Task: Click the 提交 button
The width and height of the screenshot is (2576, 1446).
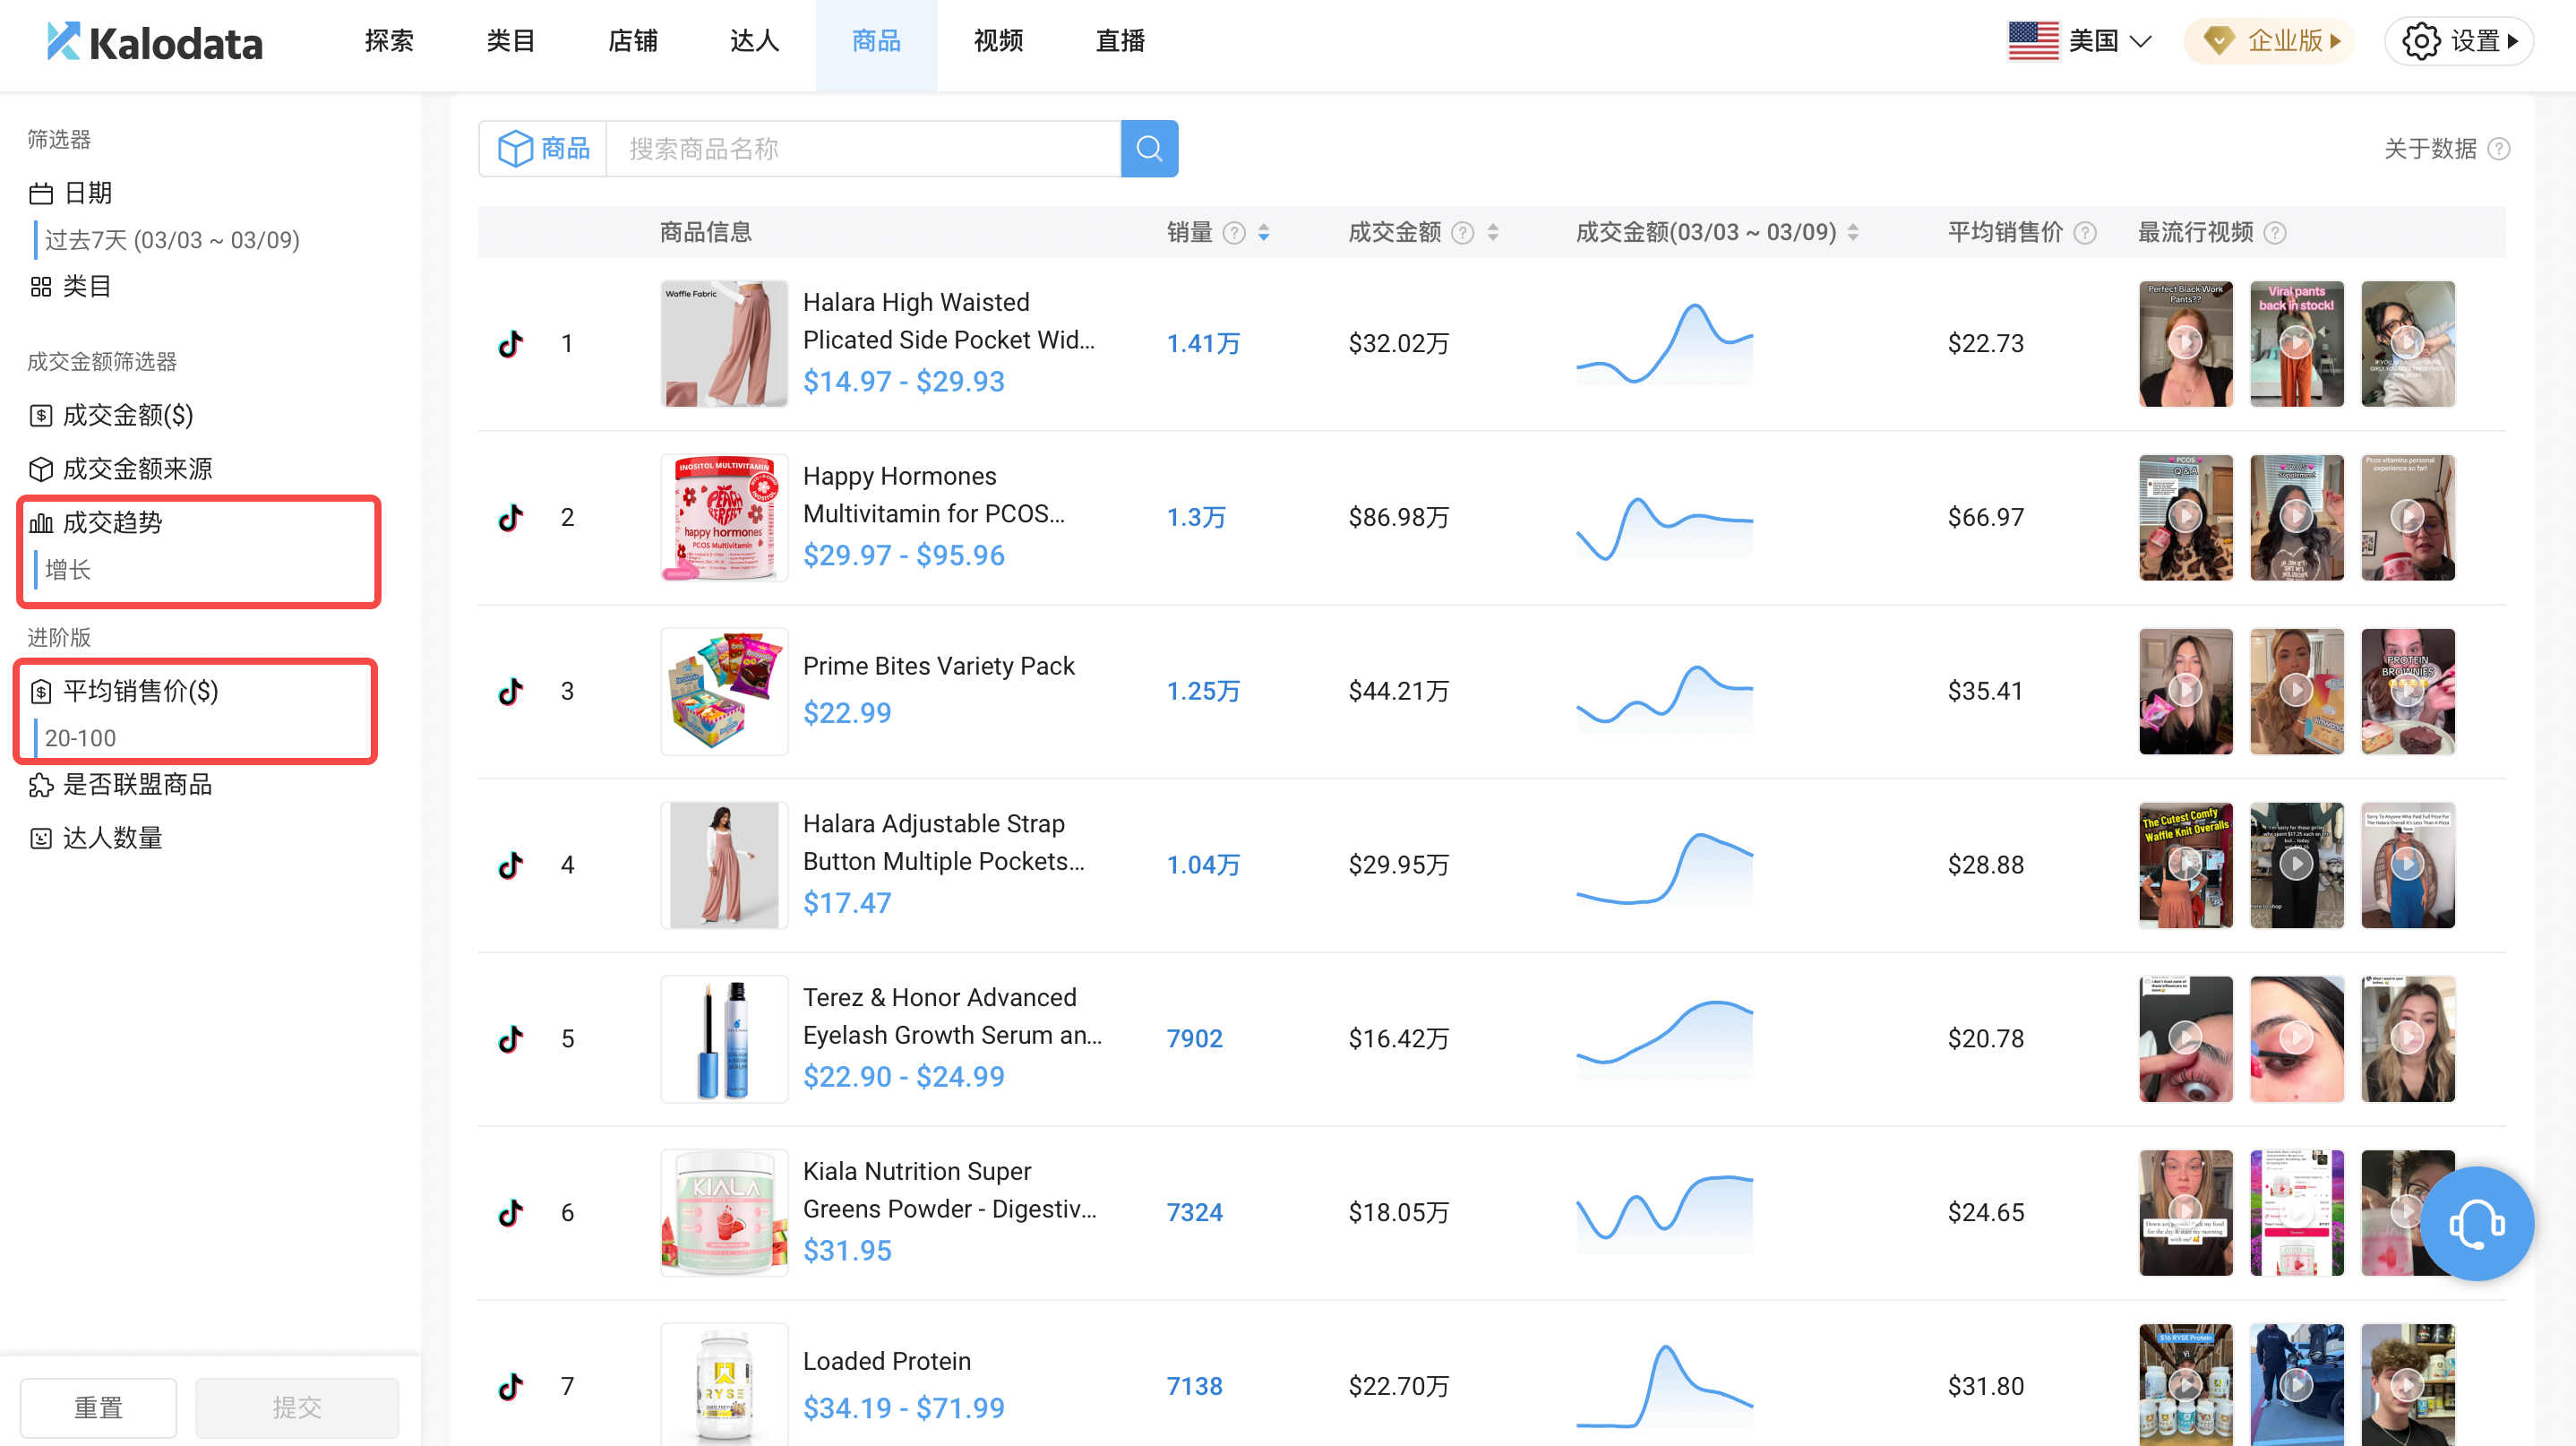Action: (297, 1407)
